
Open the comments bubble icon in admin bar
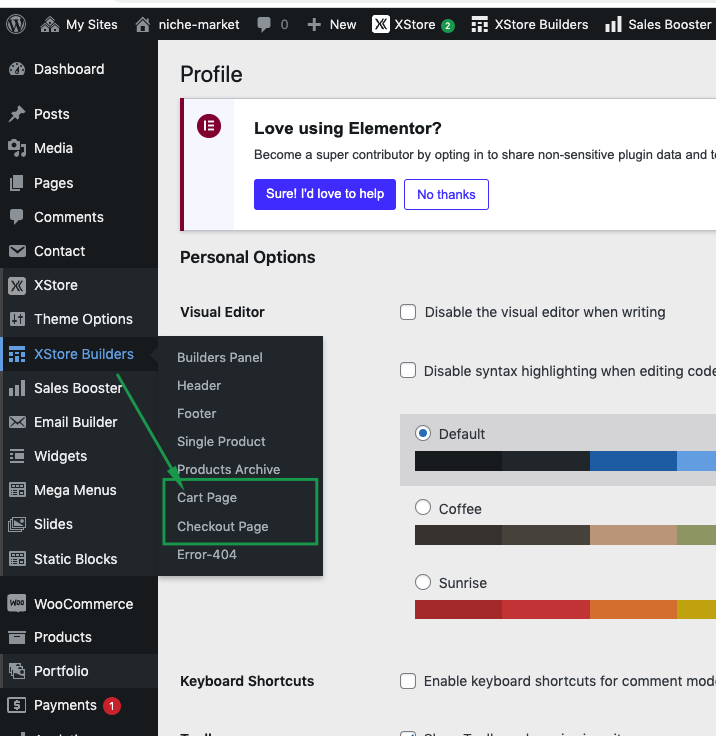[264, 24]
